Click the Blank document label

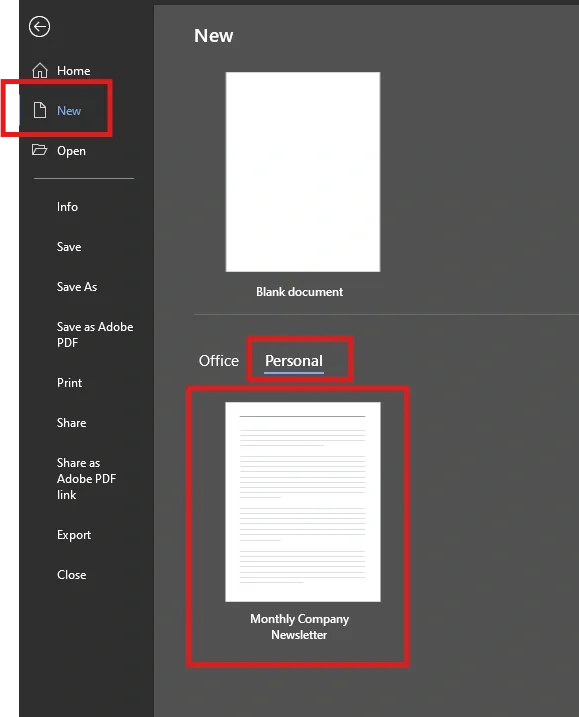click(300, 292)
